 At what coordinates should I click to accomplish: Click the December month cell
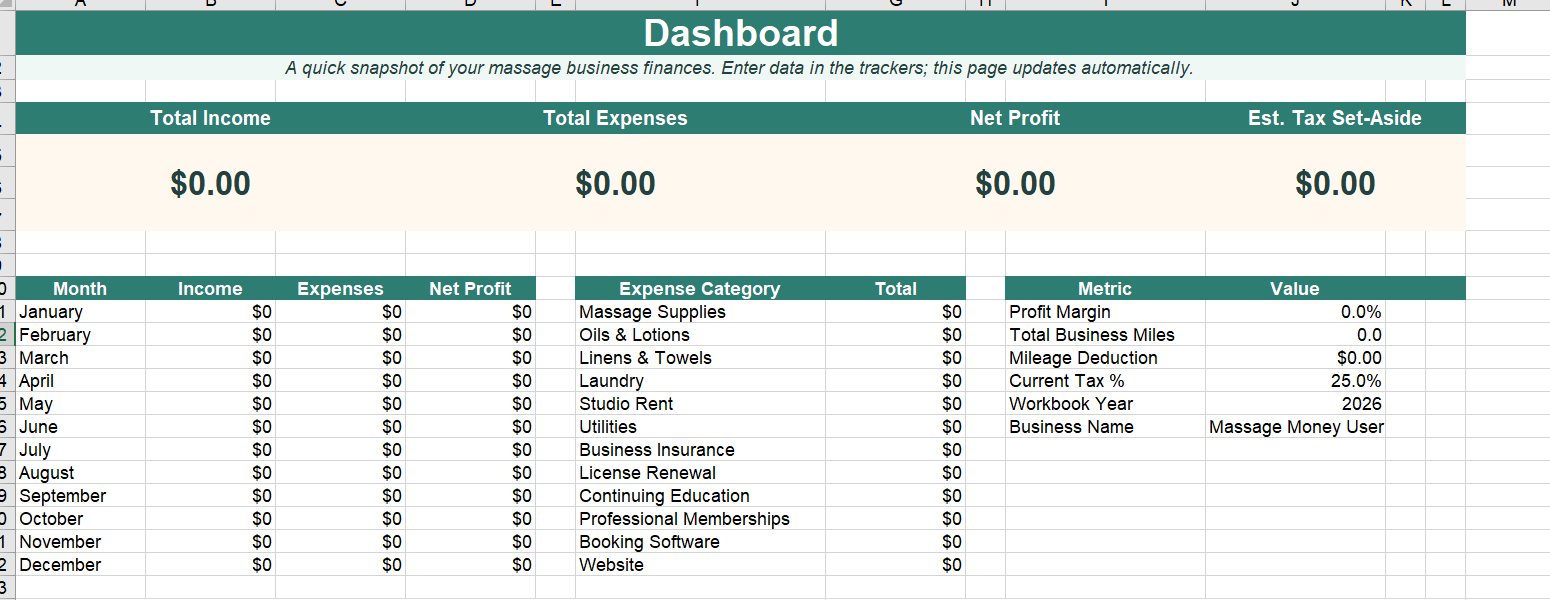(80, 565)
